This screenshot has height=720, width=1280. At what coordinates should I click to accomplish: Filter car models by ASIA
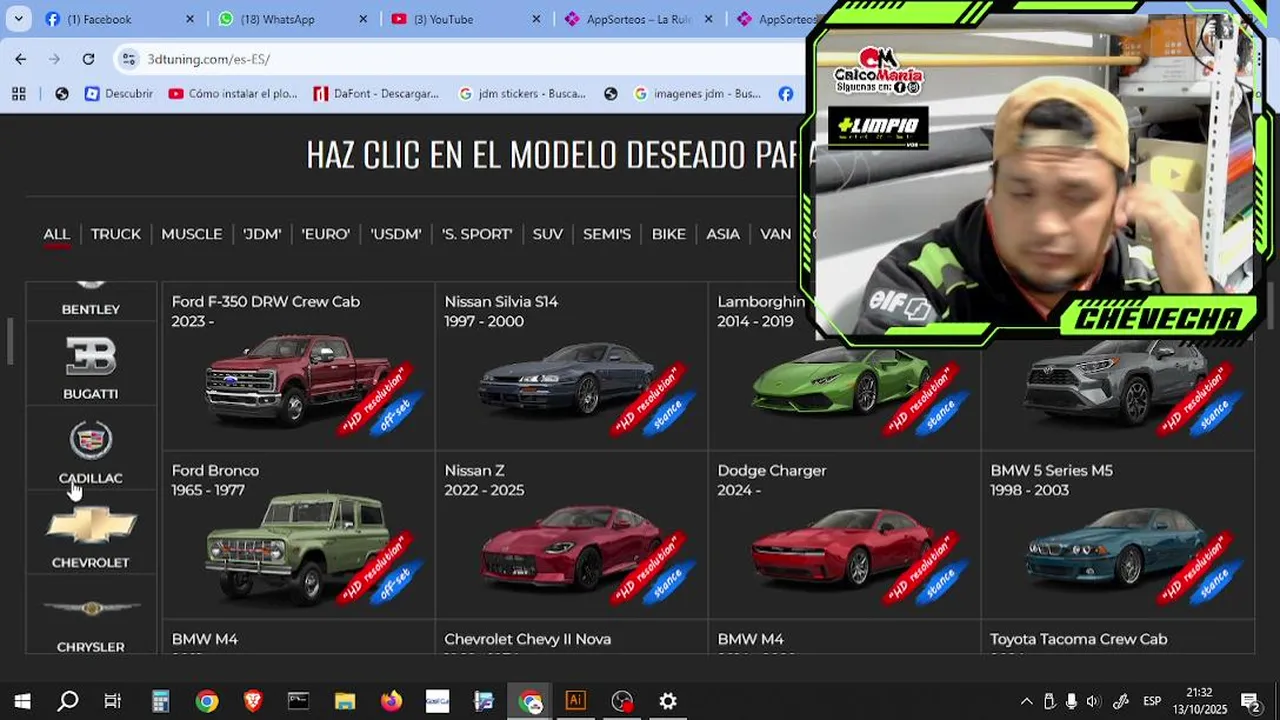pos(723,234)
